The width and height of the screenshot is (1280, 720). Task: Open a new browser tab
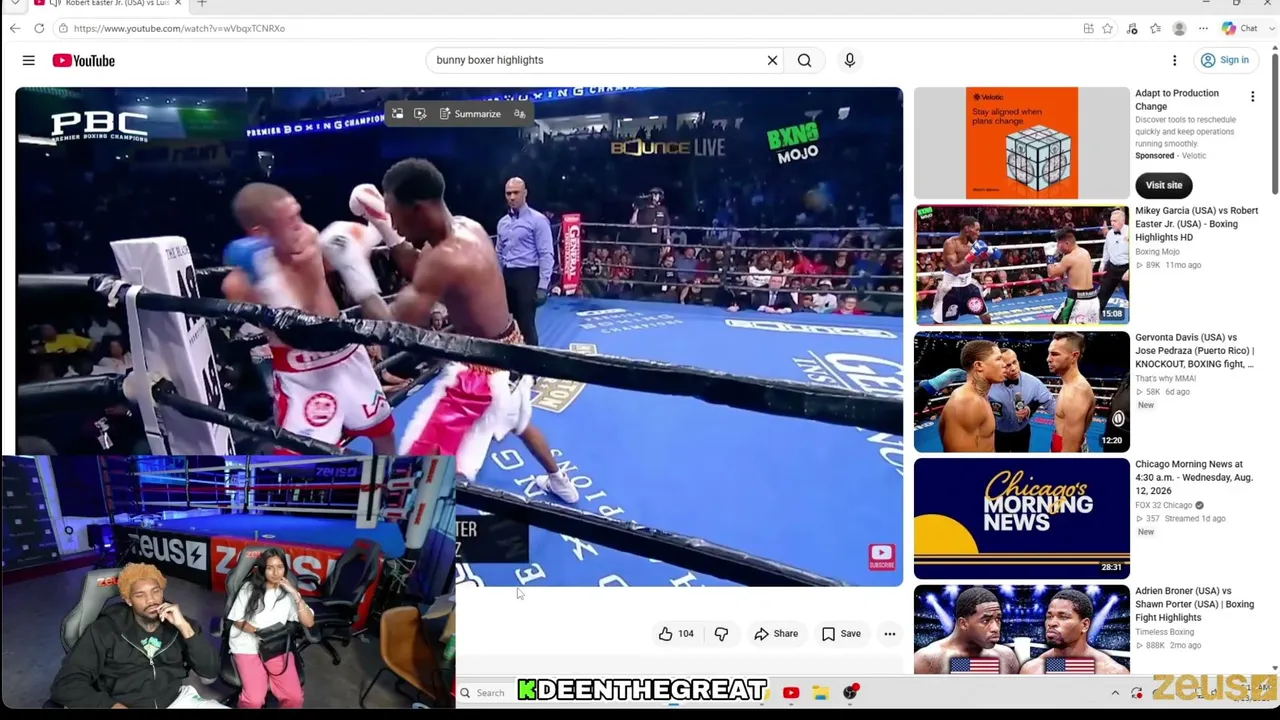[201, 4]
